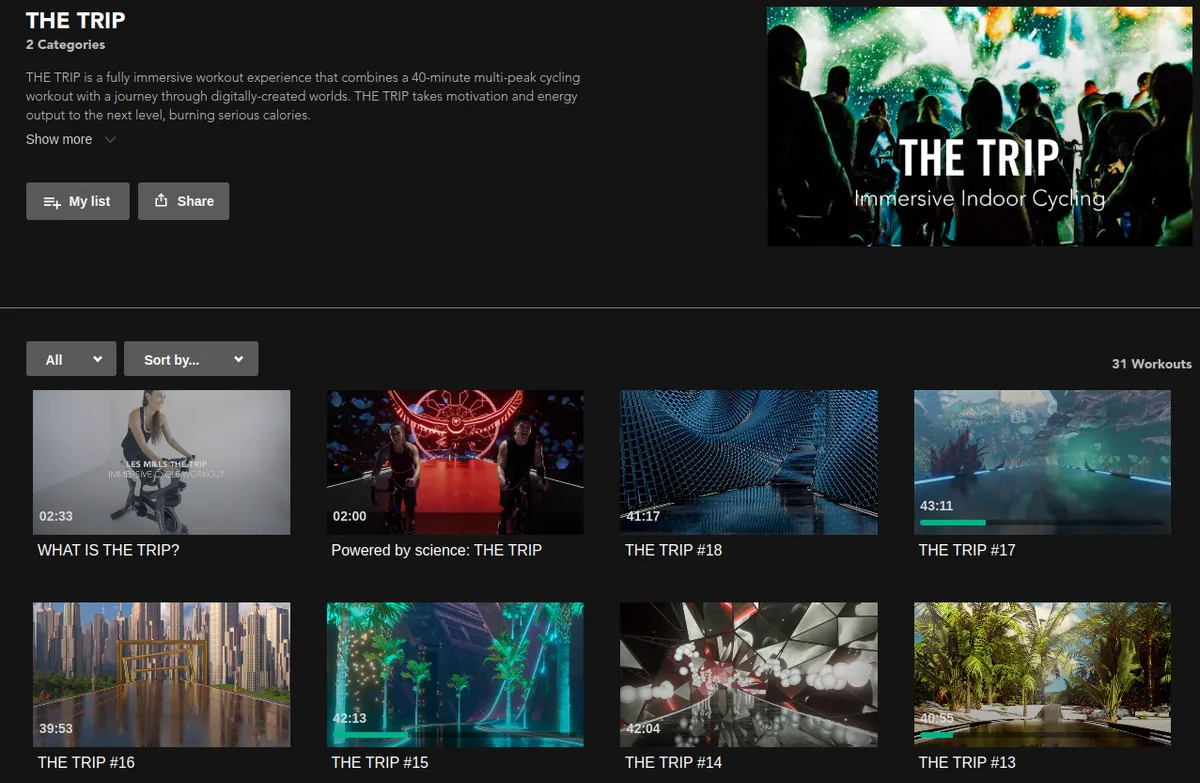Select THE TRIP #16 city skyline thumbnail

161,673
